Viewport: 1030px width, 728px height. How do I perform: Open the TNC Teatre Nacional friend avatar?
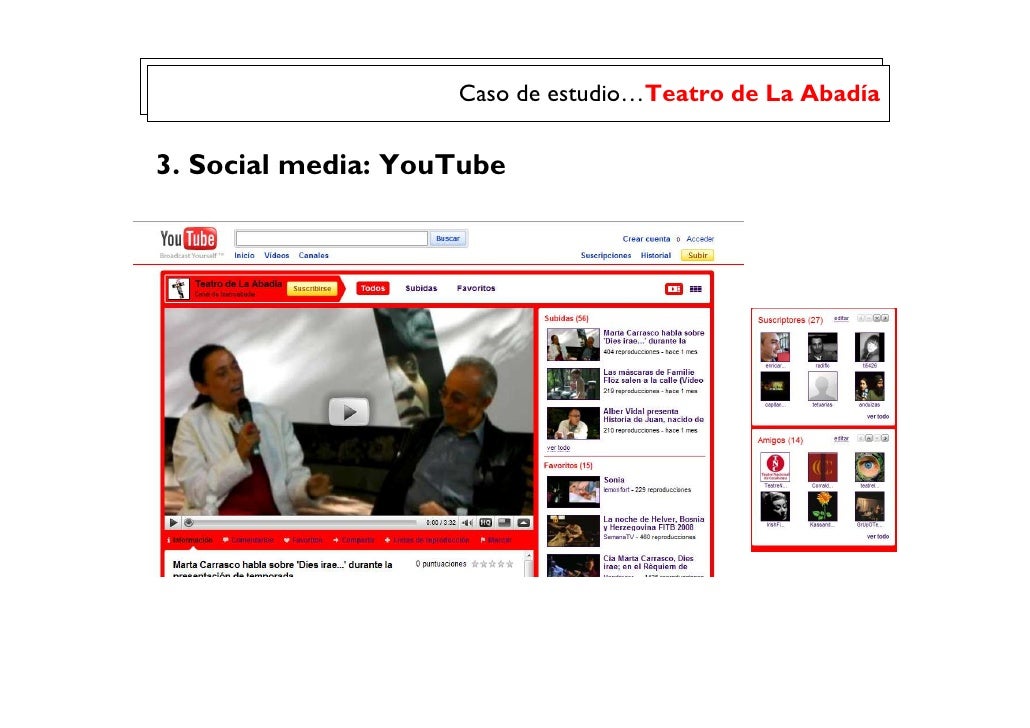(775, 467)
